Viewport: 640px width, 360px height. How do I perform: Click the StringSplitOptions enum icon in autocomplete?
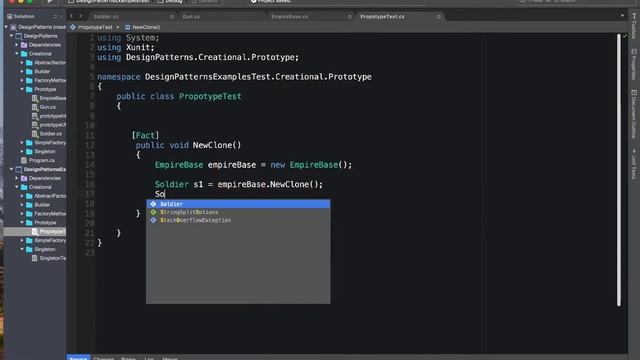coord(153,212)
